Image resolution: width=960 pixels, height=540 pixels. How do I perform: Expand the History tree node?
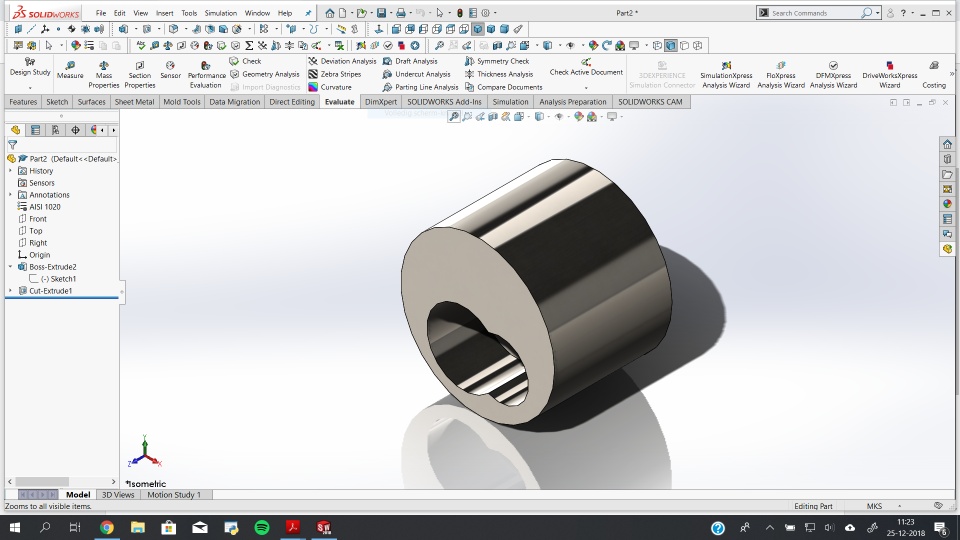tap(10, 171)
